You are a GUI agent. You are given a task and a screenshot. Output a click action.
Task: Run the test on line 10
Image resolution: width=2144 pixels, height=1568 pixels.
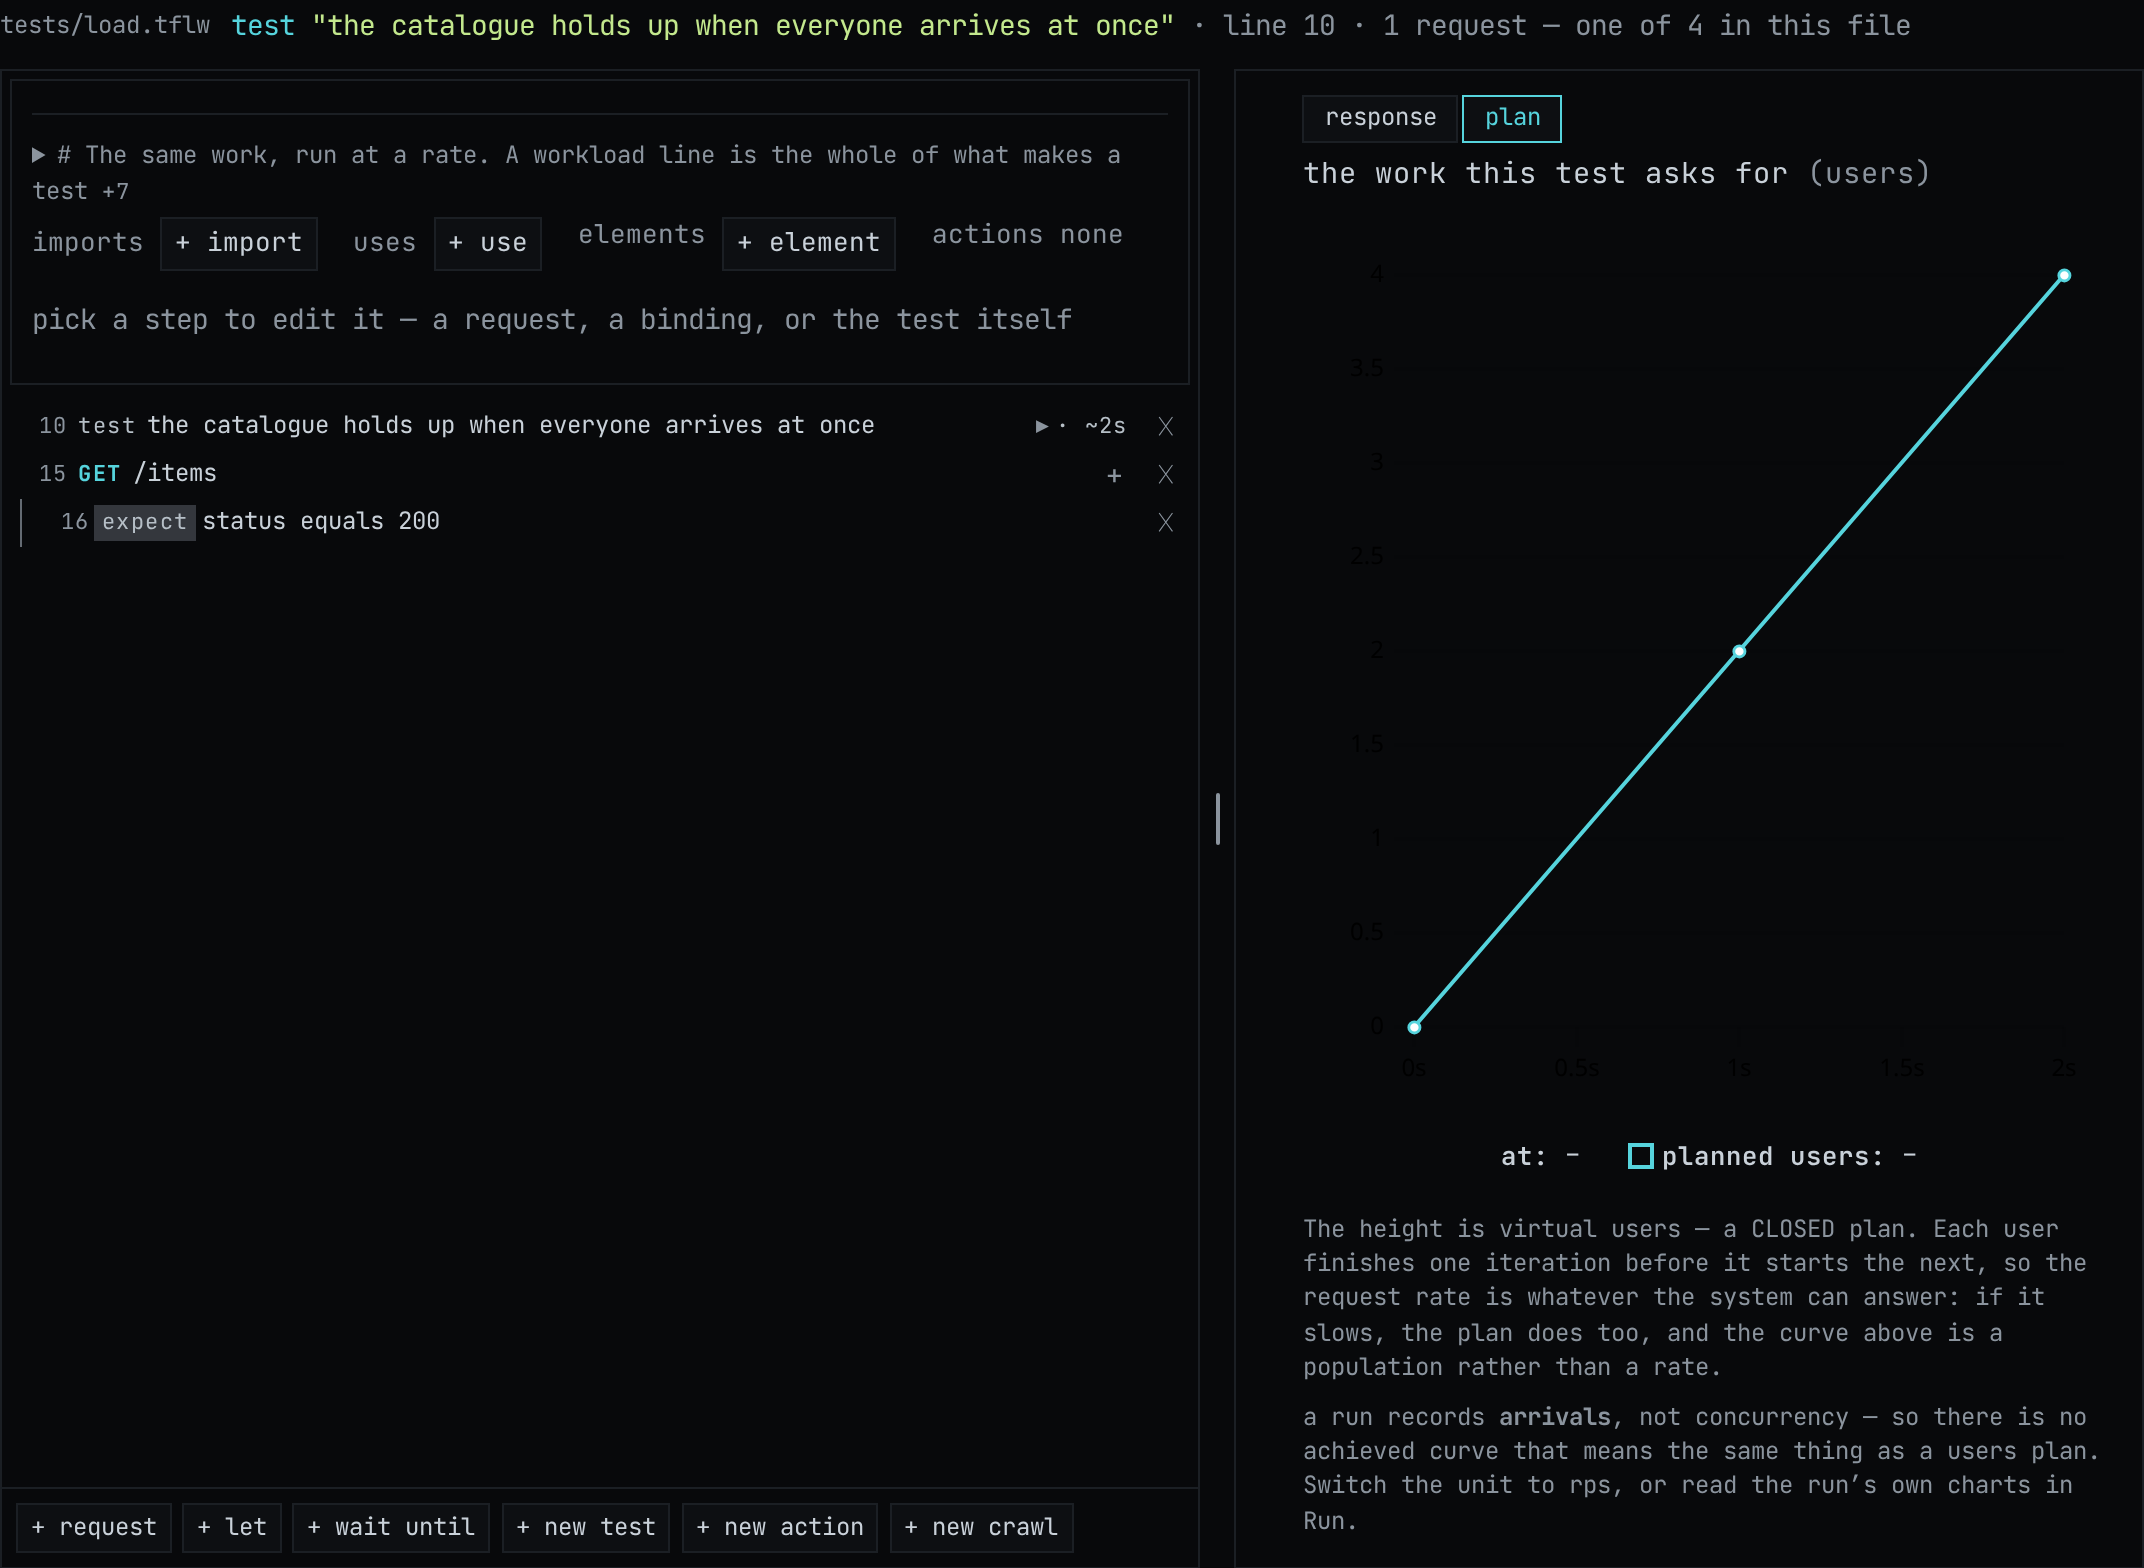[1042, 426]
